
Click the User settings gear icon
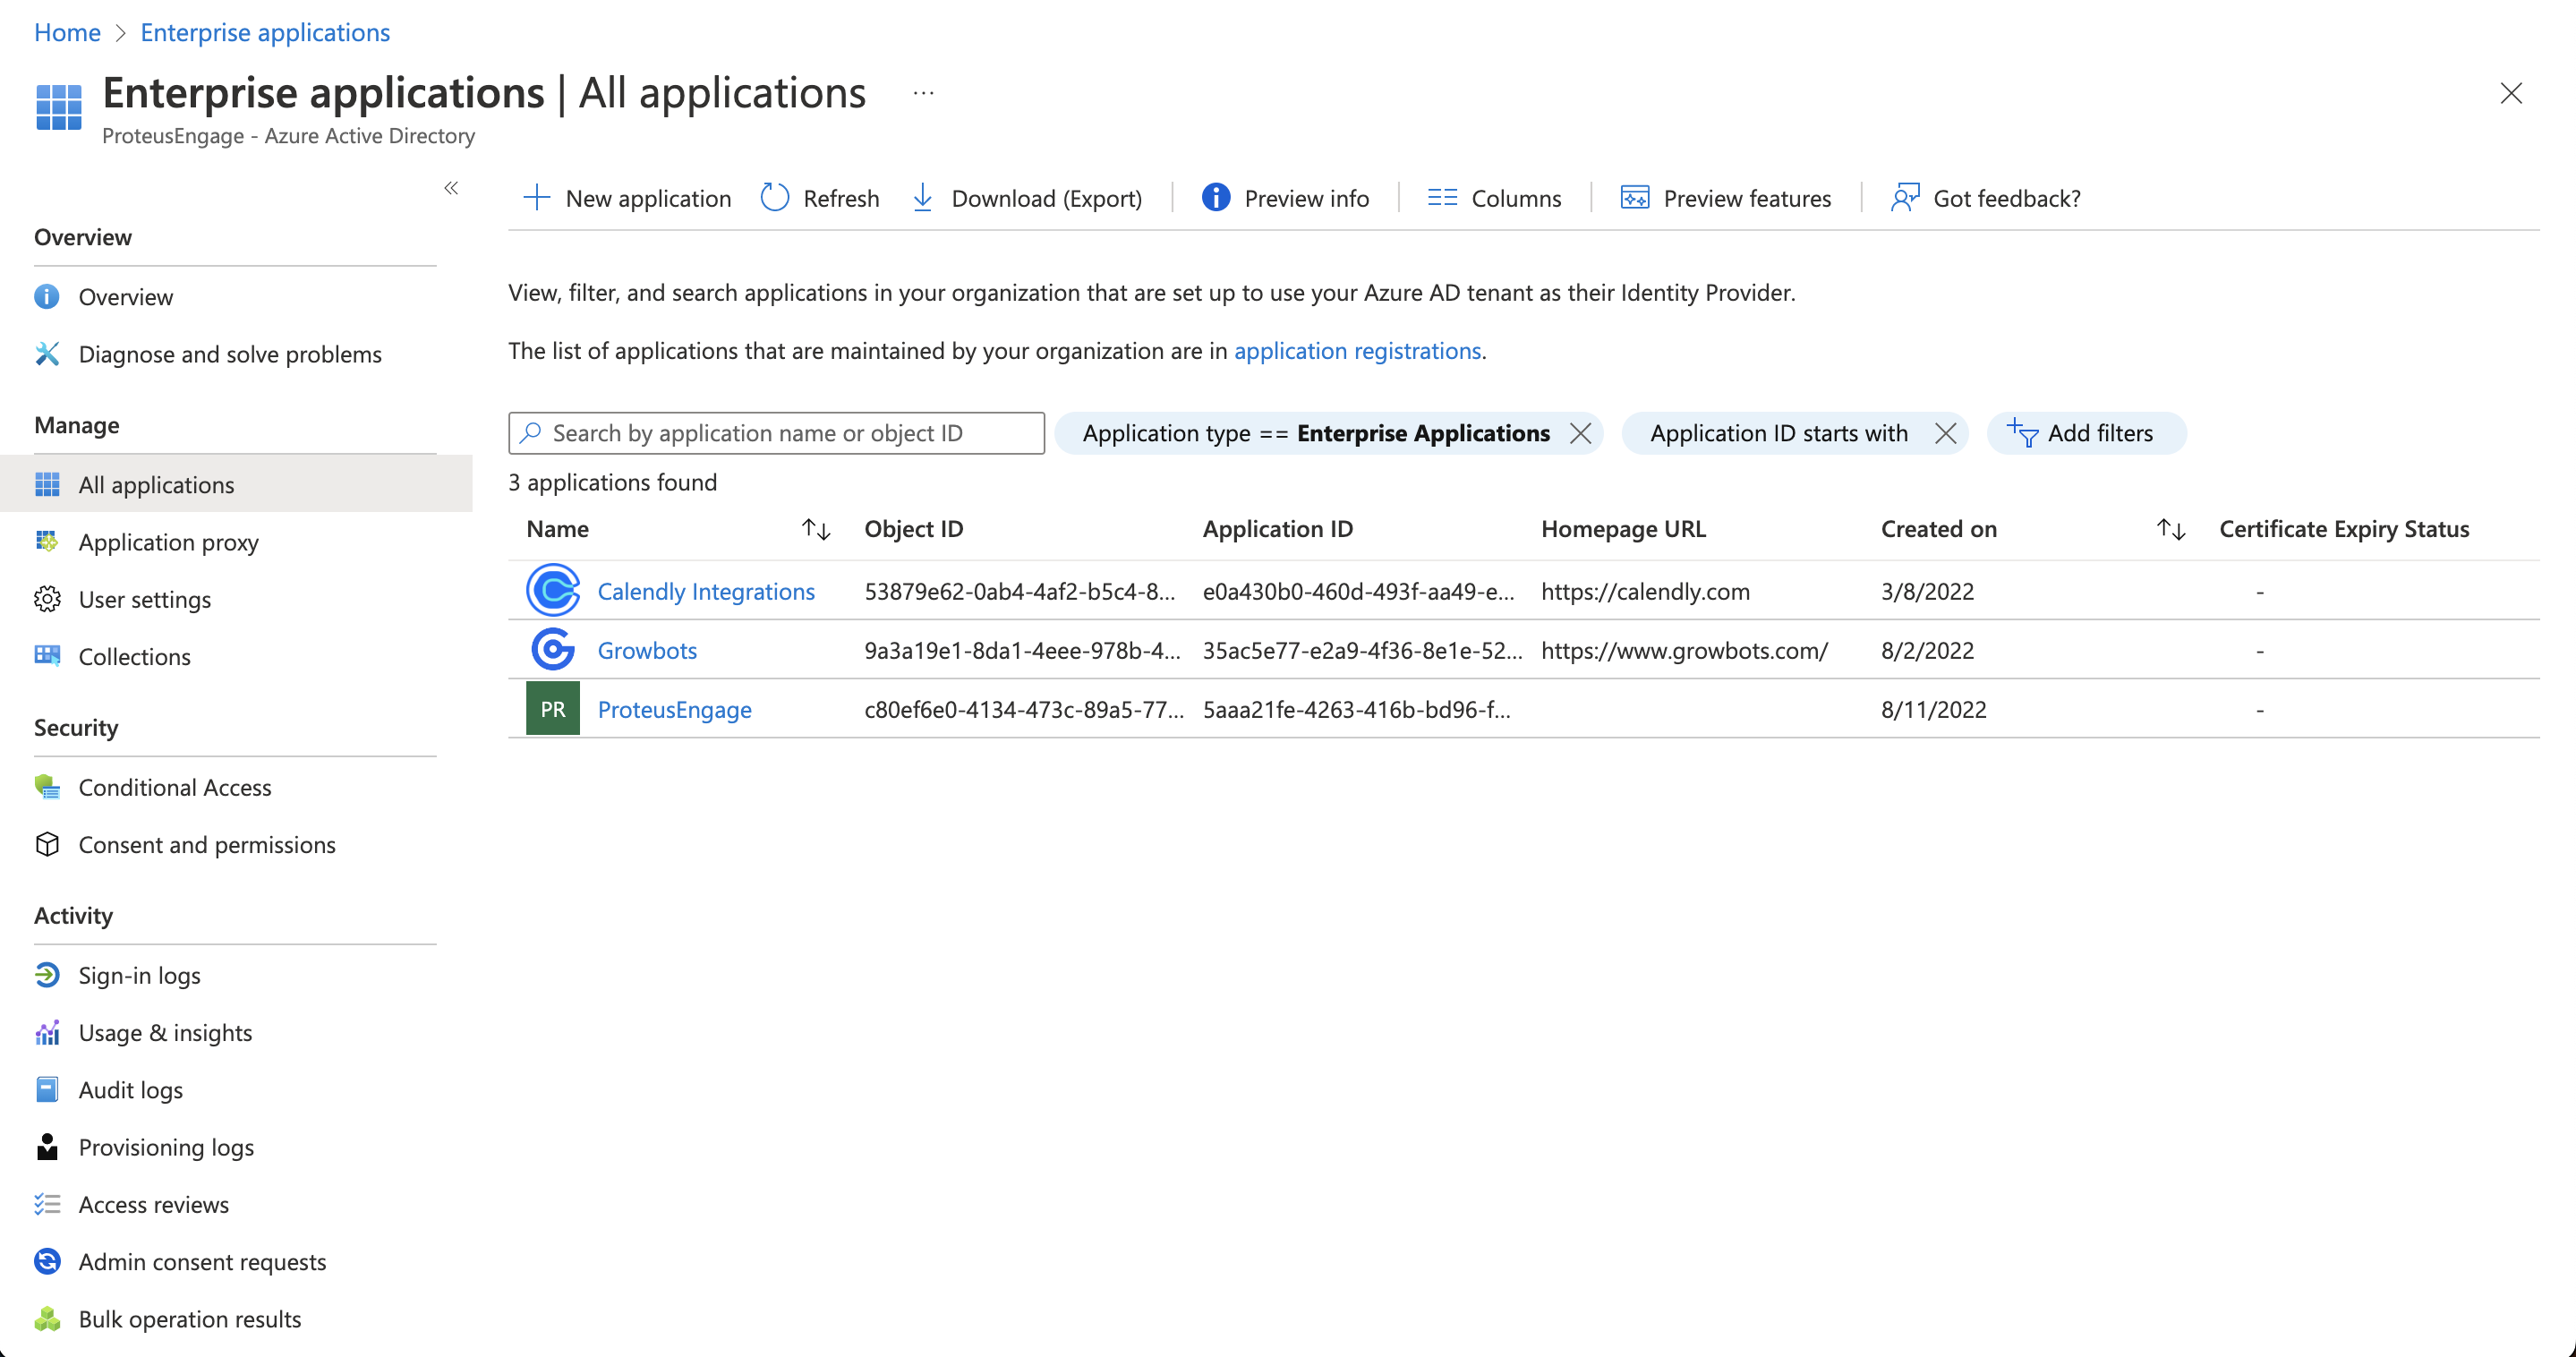coord(47,599)
